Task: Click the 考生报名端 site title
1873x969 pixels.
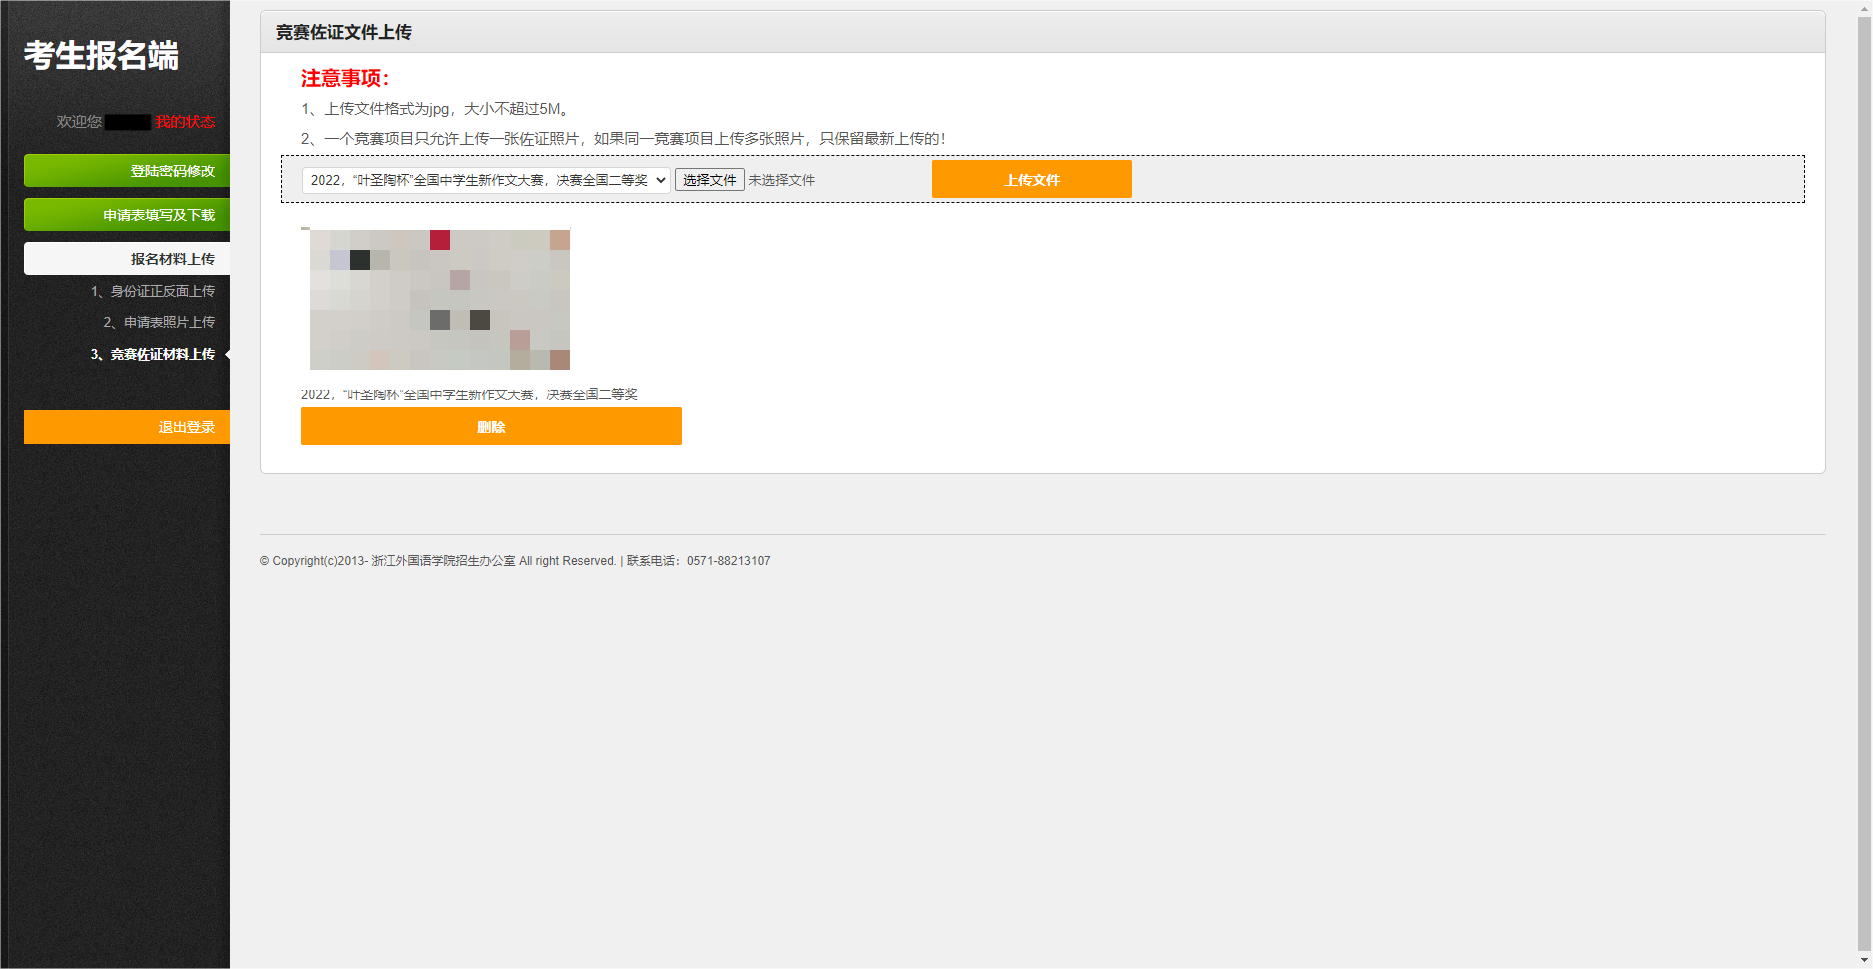Action: point(101,55)
